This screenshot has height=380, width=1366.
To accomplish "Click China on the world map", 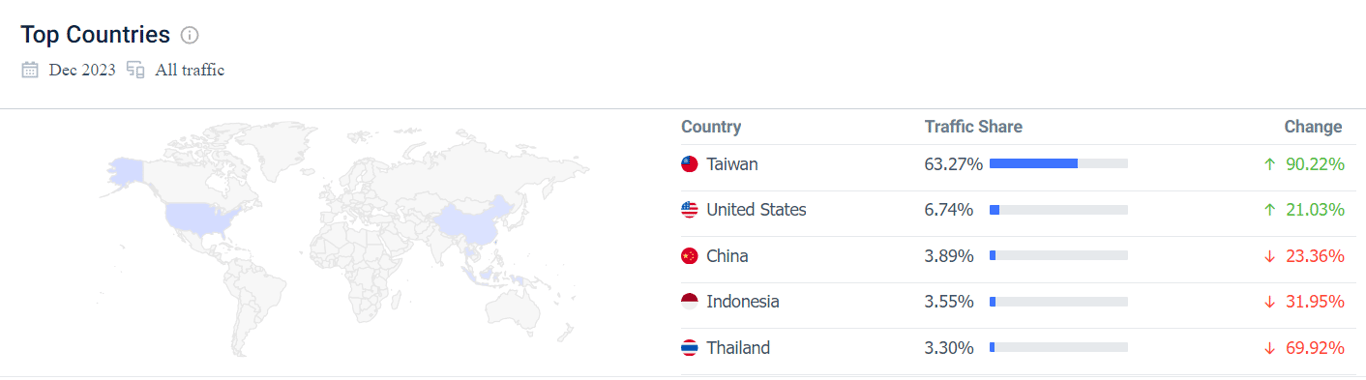I will tap(473, 220).
